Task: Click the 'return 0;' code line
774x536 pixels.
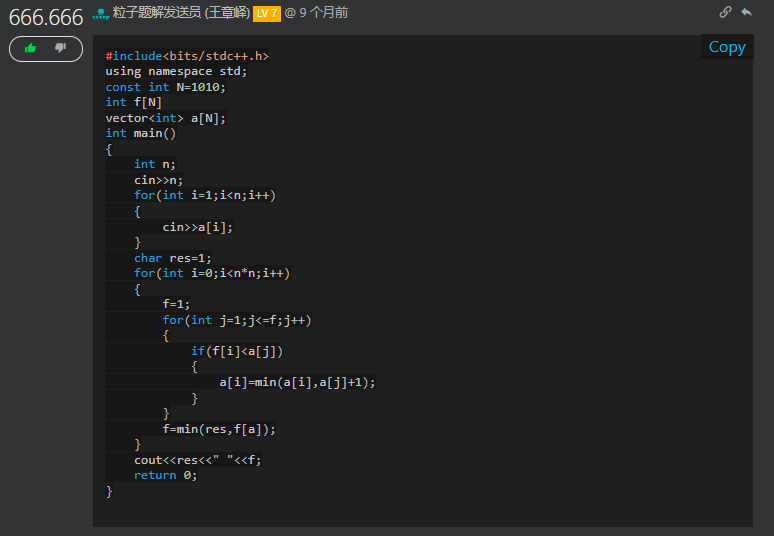Action: [x=166, y=475]
